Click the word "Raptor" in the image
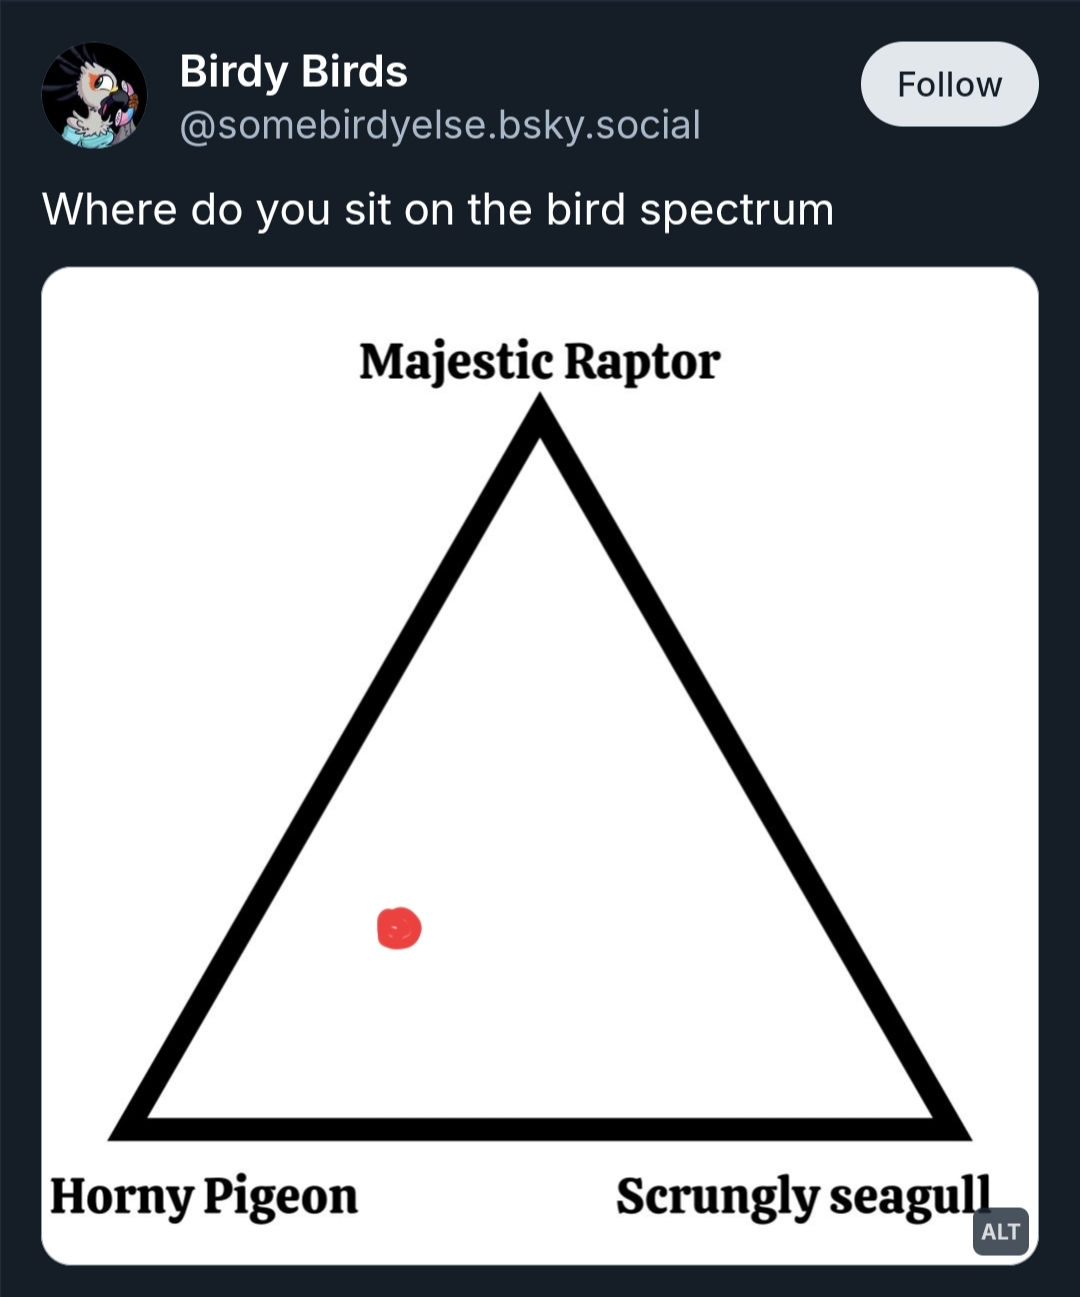Image resolution: width=1080 pixels, height=1297 pixels. pyautogui.click(x=642, y=362)
